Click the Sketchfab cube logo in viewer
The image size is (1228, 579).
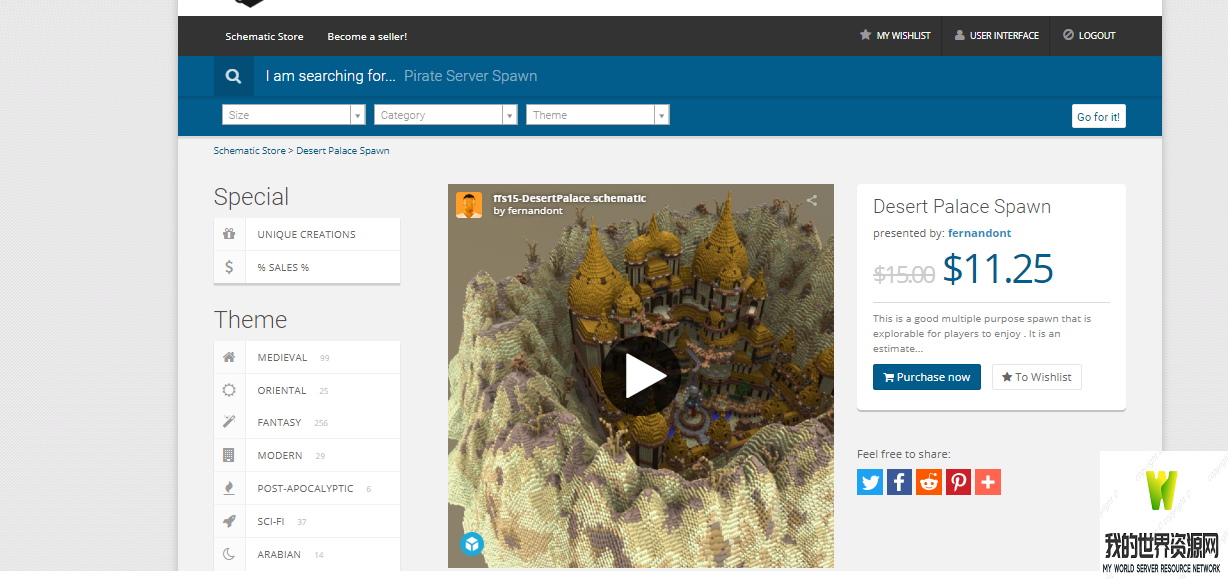pyautogui.click(x=471, y=544)
